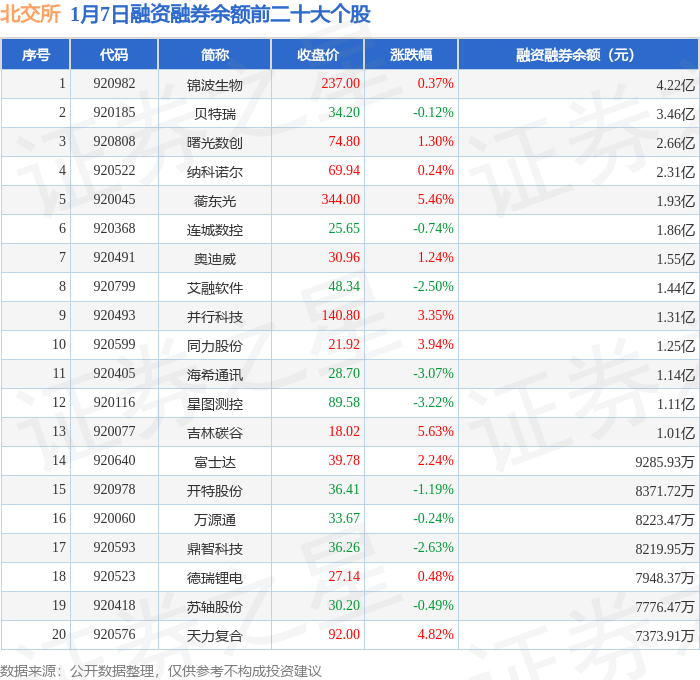Screen dimensions: 700x680
Task: Select the stock name 开特股份
Action: pos(215,491)
